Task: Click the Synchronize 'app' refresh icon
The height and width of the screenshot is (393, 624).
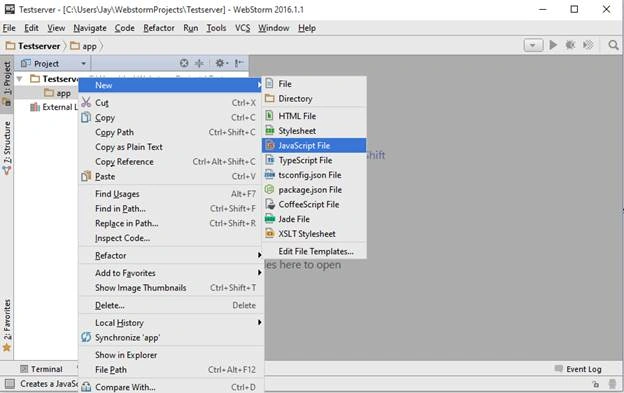Action: [86, 337]
